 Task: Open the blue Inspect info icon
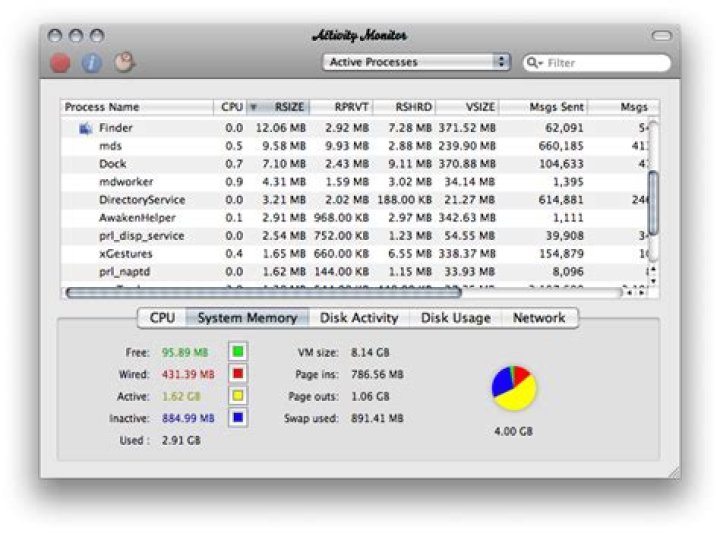[x=92, y=63]
